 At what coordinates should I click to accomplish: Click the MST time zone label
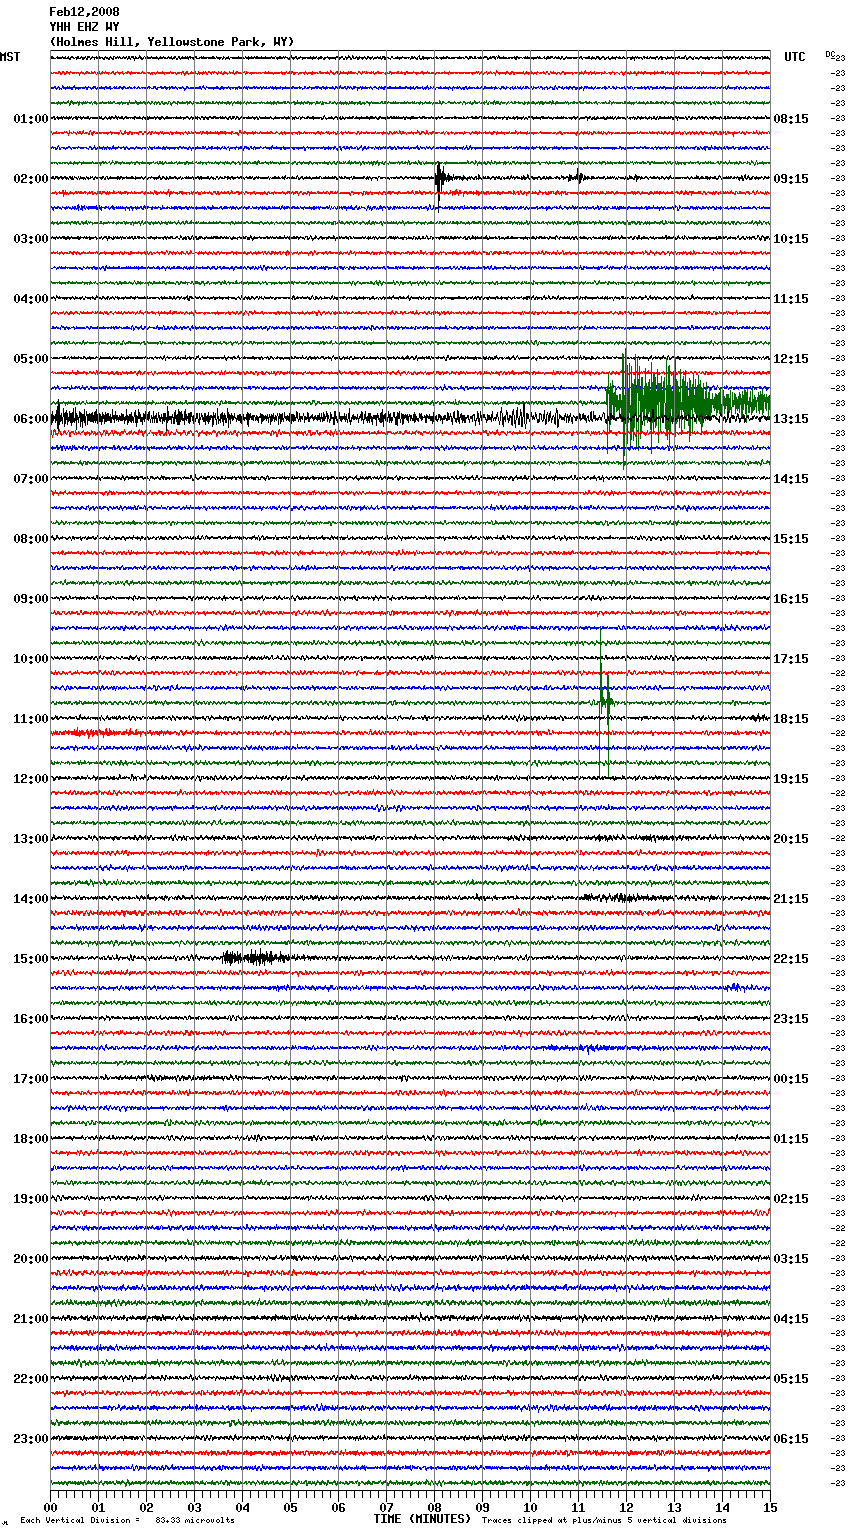tap(10, 57)
